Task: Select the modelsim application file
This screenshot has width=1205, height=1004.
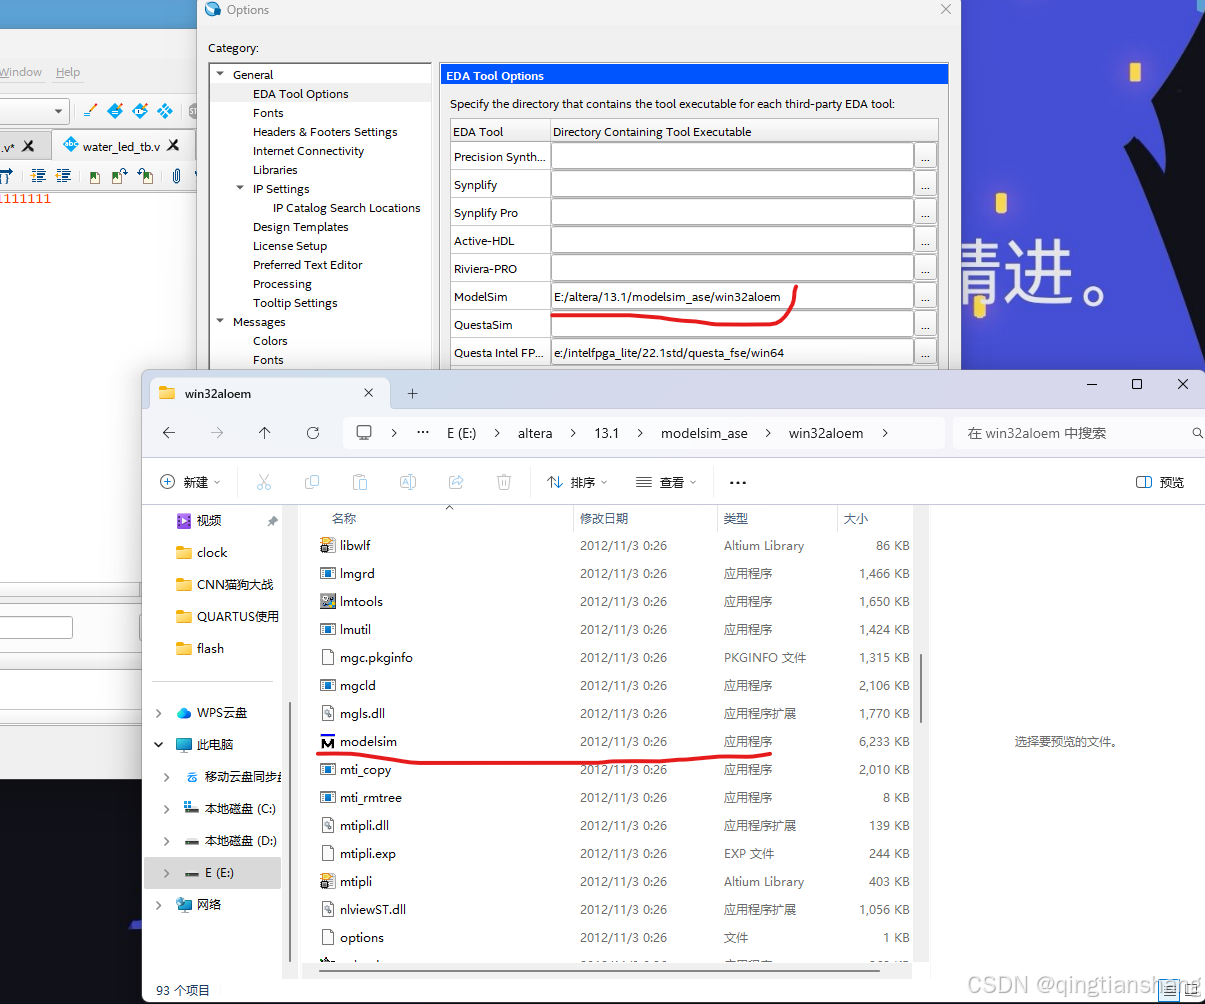Action: [x=368, y=741]
